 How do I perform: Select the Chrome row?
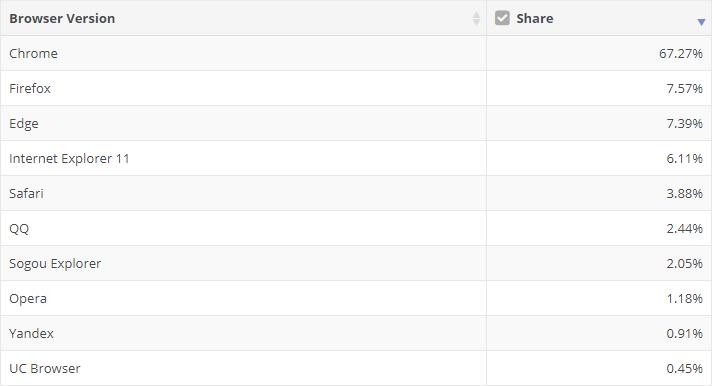coord(356,53)
